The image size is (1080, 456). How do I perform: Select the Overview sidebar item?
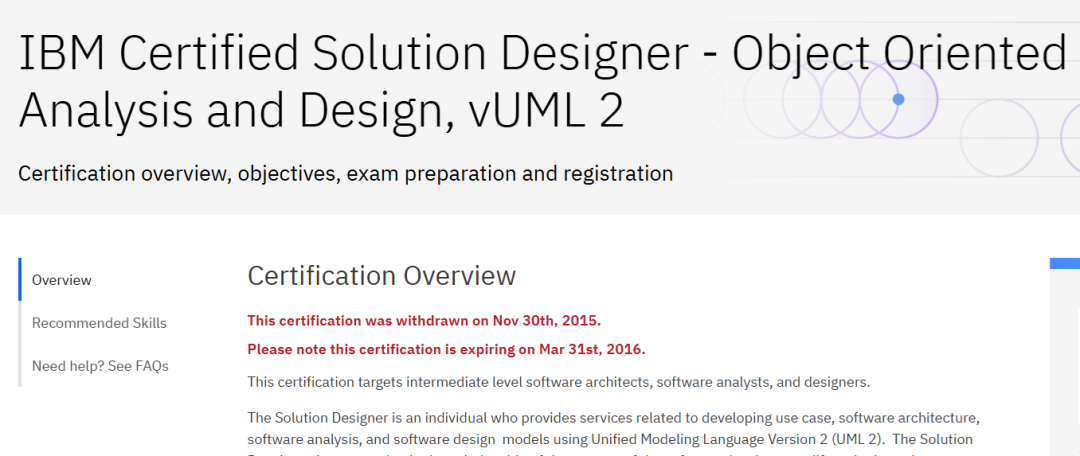pos(62,280)
